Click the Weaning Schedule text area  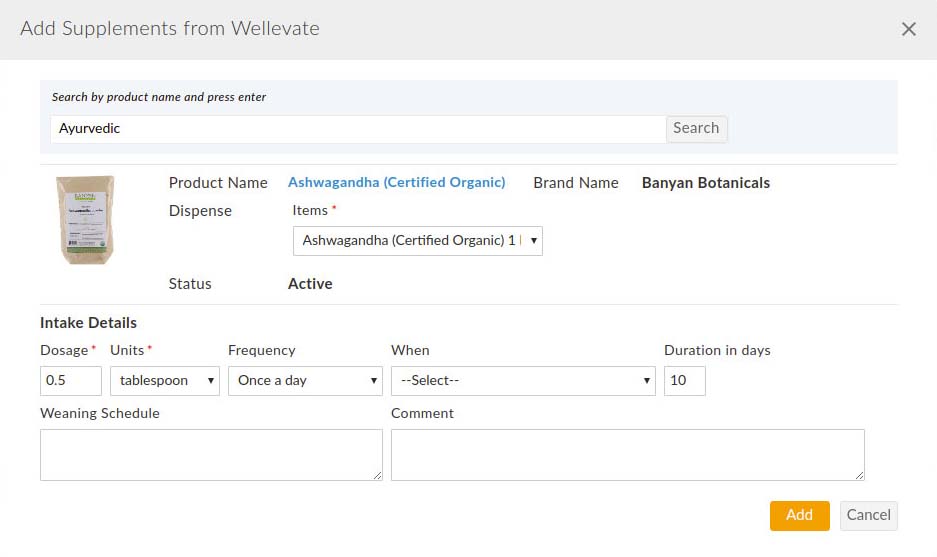click(x=211, y=455)
